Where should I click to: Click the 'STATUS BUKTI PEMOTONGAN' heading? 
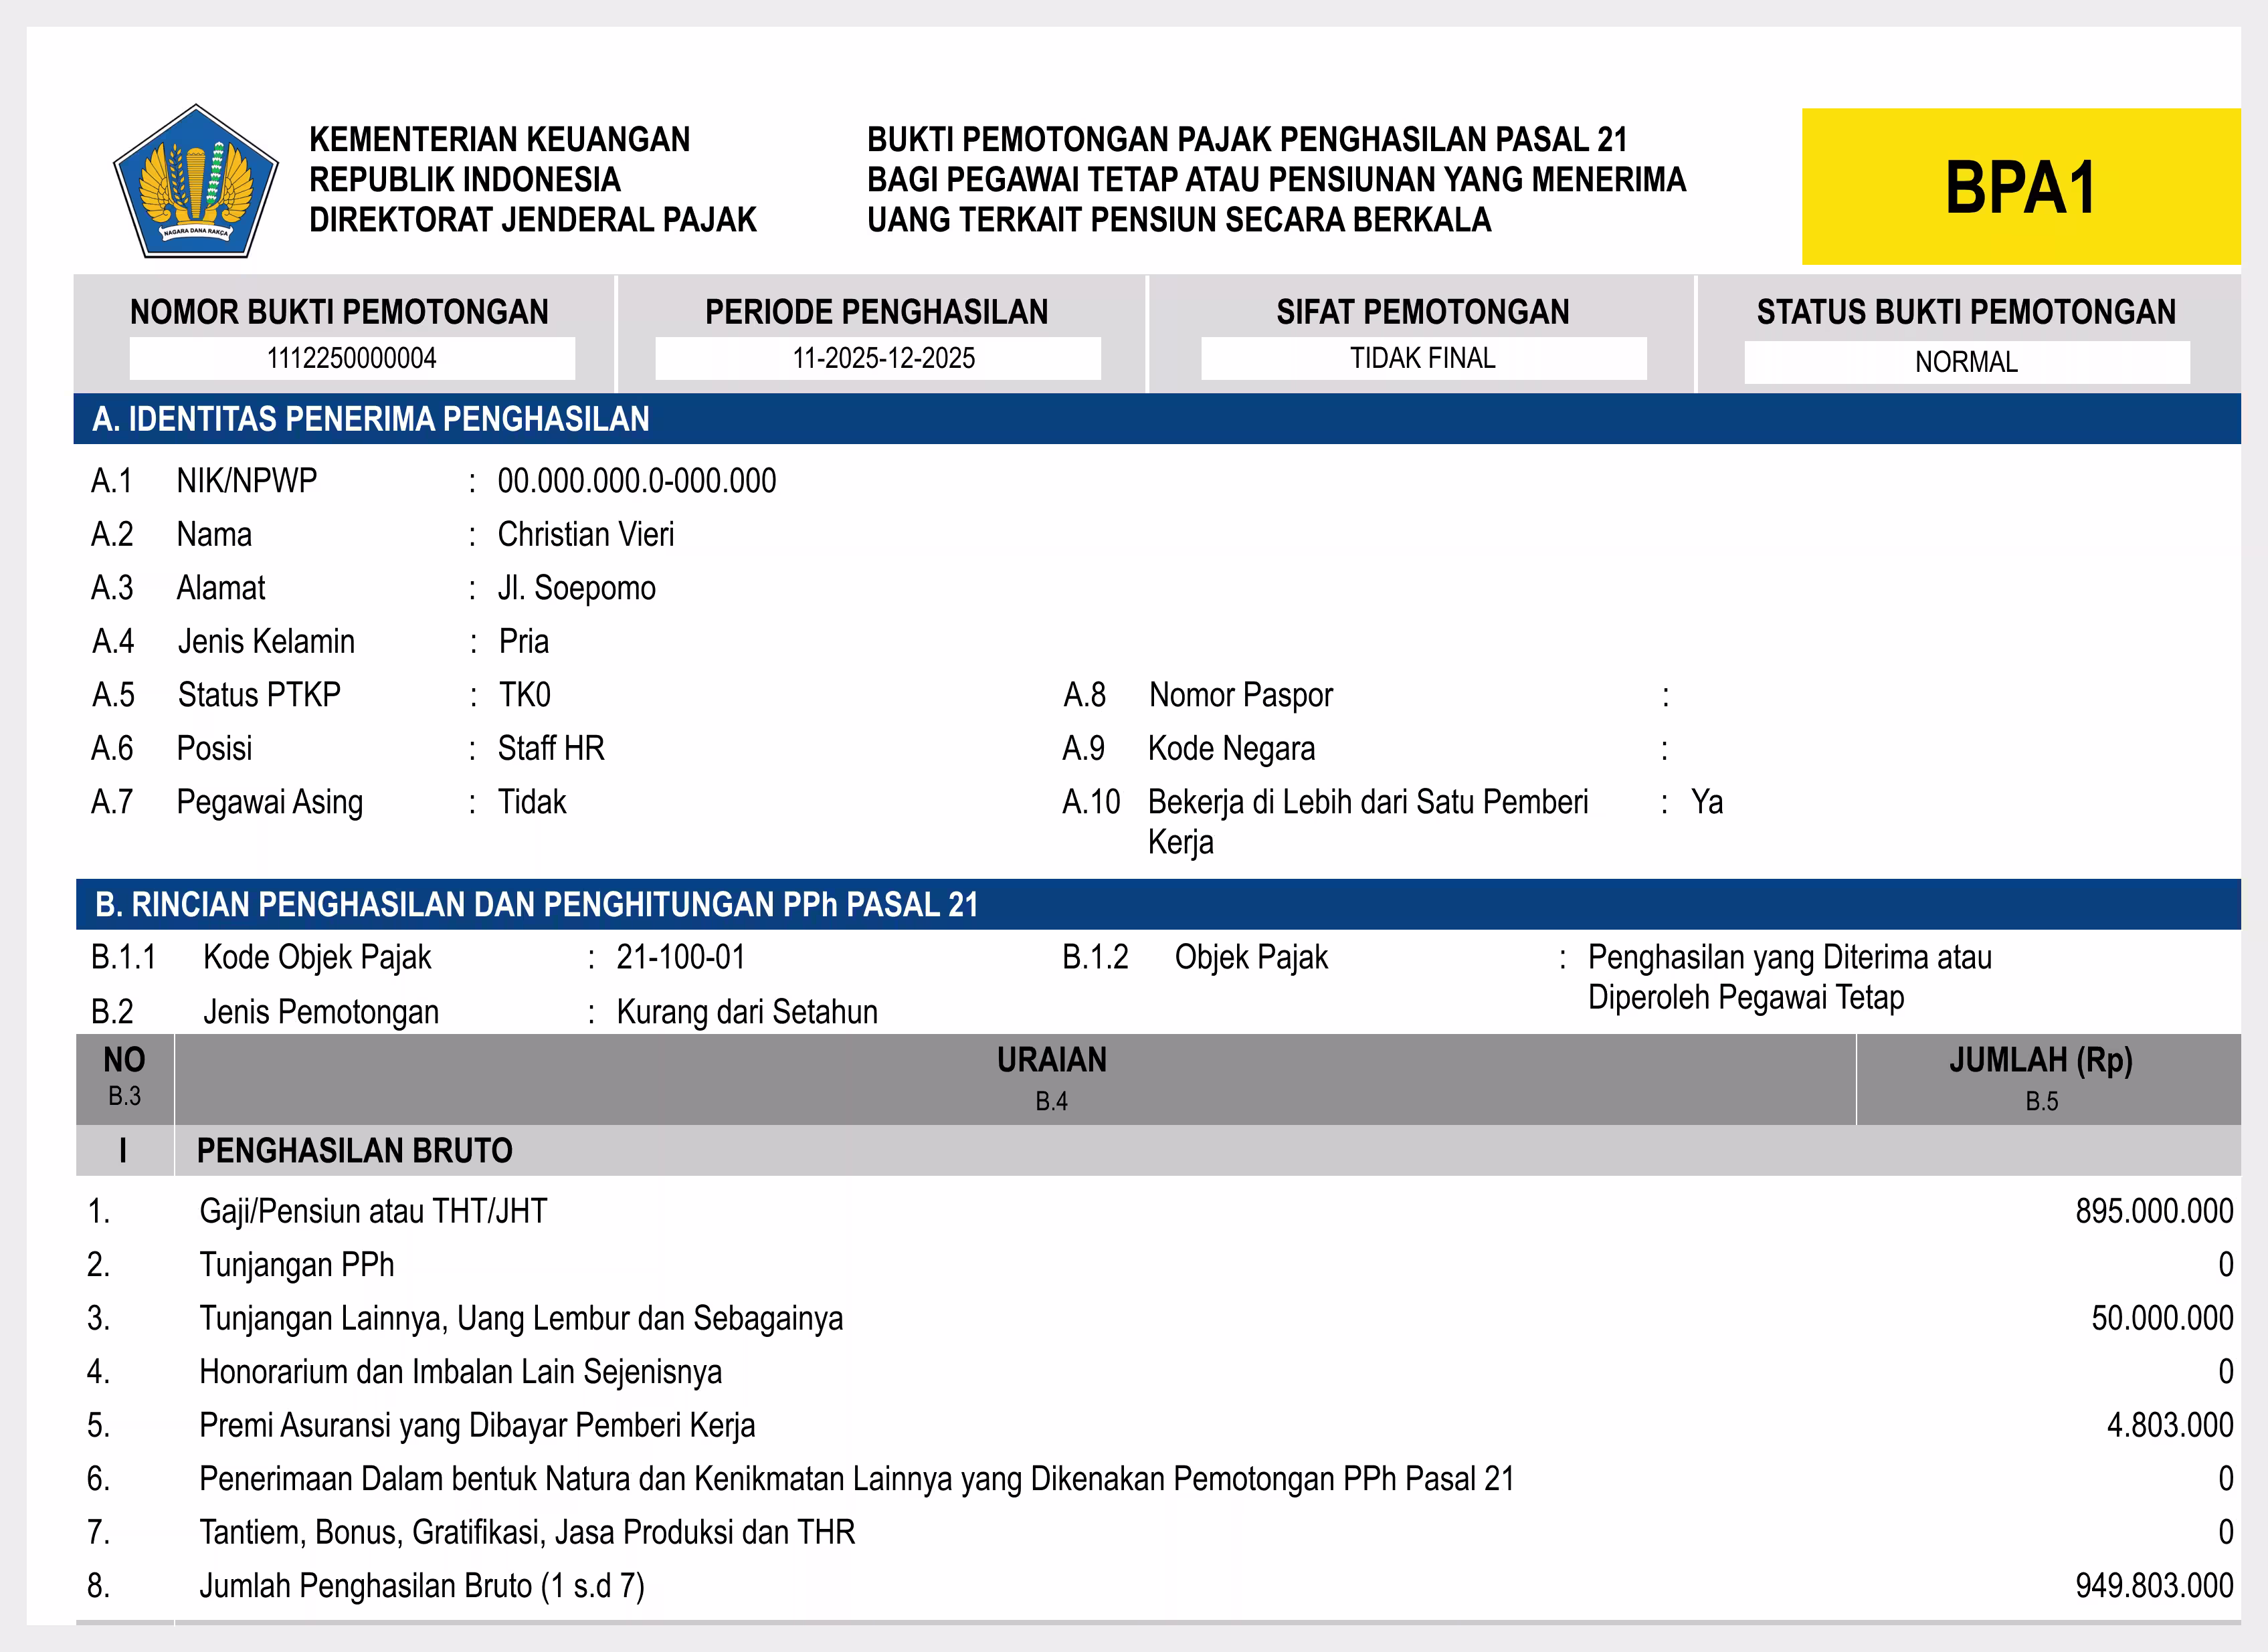(1966, 312)
